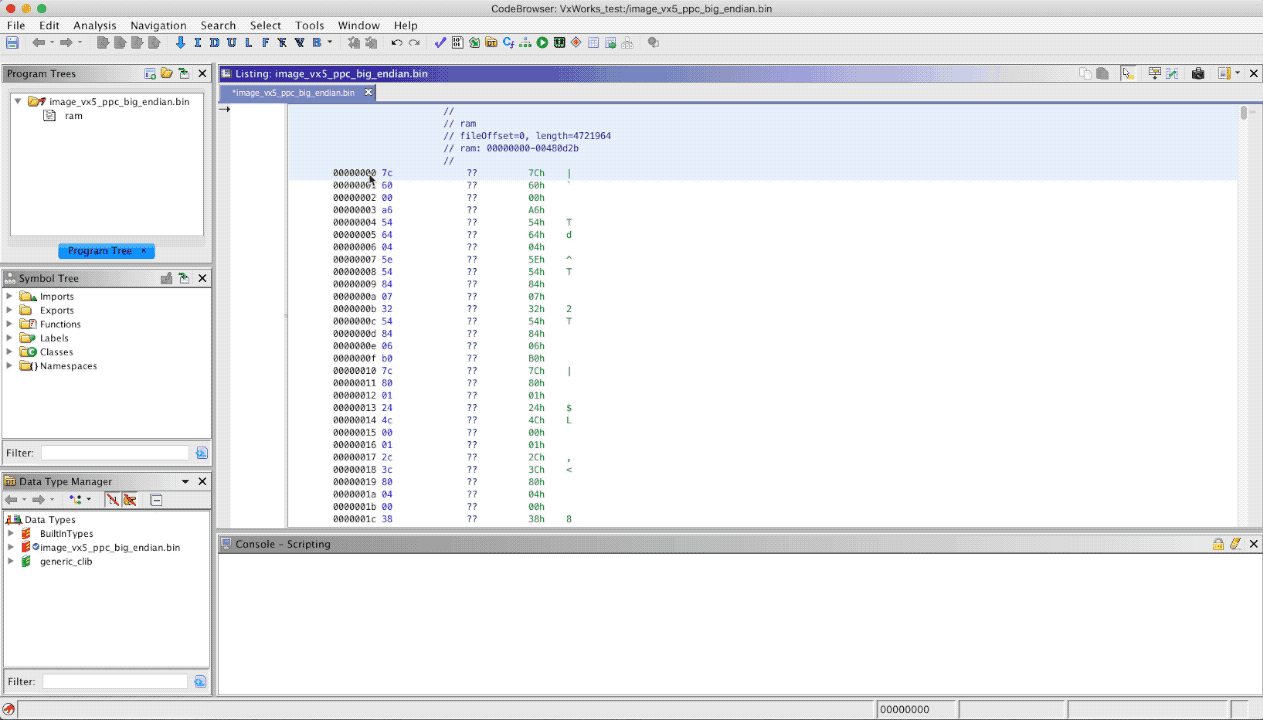Click the 'B' next bookmark navigation icon

(317, 43)
